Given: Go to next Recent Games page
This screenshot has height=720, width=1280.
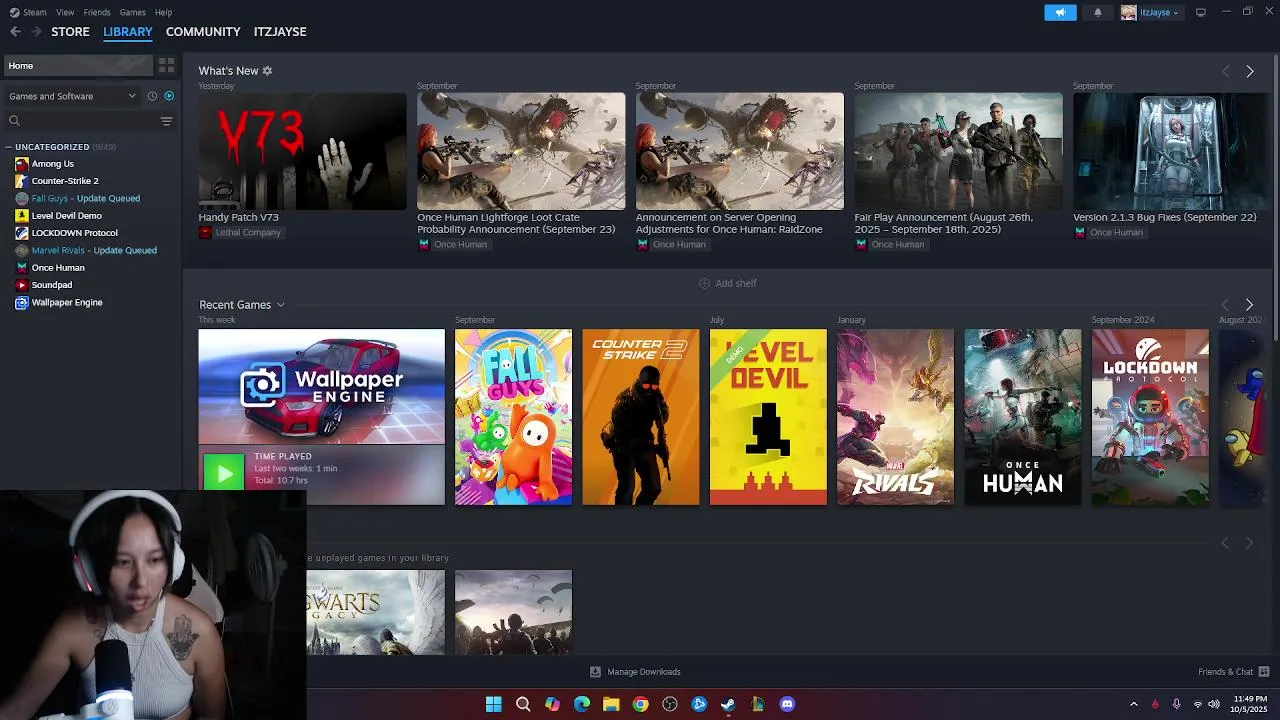Looking at the screenshot, I should [x=1249, y=304].
